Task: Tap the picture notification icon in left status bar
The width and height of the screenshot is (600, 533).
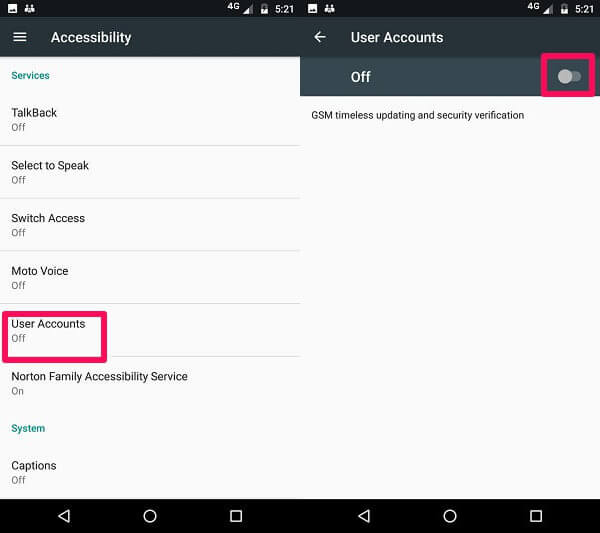Action: (x=13, y=8)
